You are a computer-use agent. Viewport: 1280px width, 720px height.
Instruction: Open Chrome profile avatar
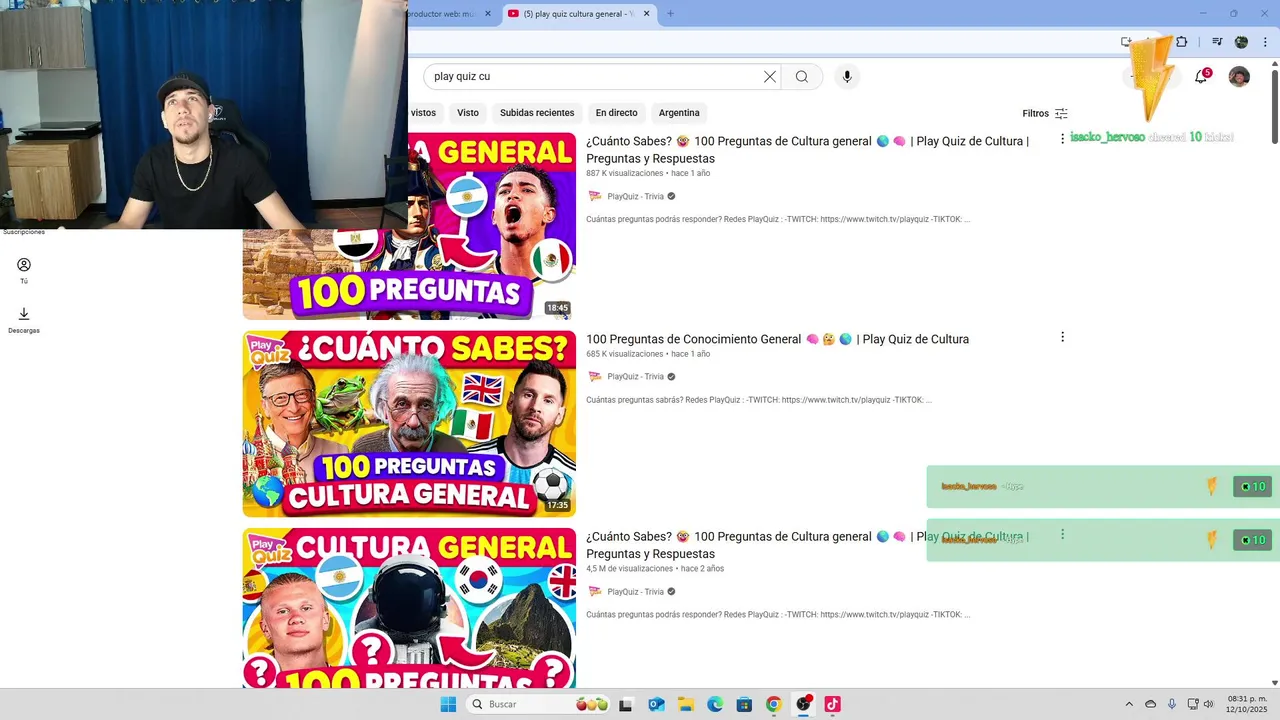(x=1241, y=42)
